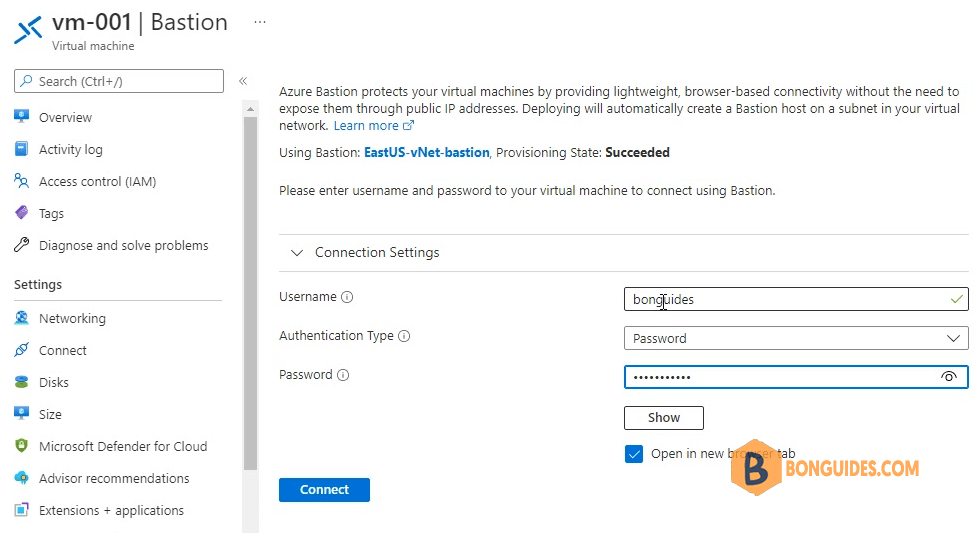Click the Show button
The width and height of the screenshot is (980, 533).
663,417
